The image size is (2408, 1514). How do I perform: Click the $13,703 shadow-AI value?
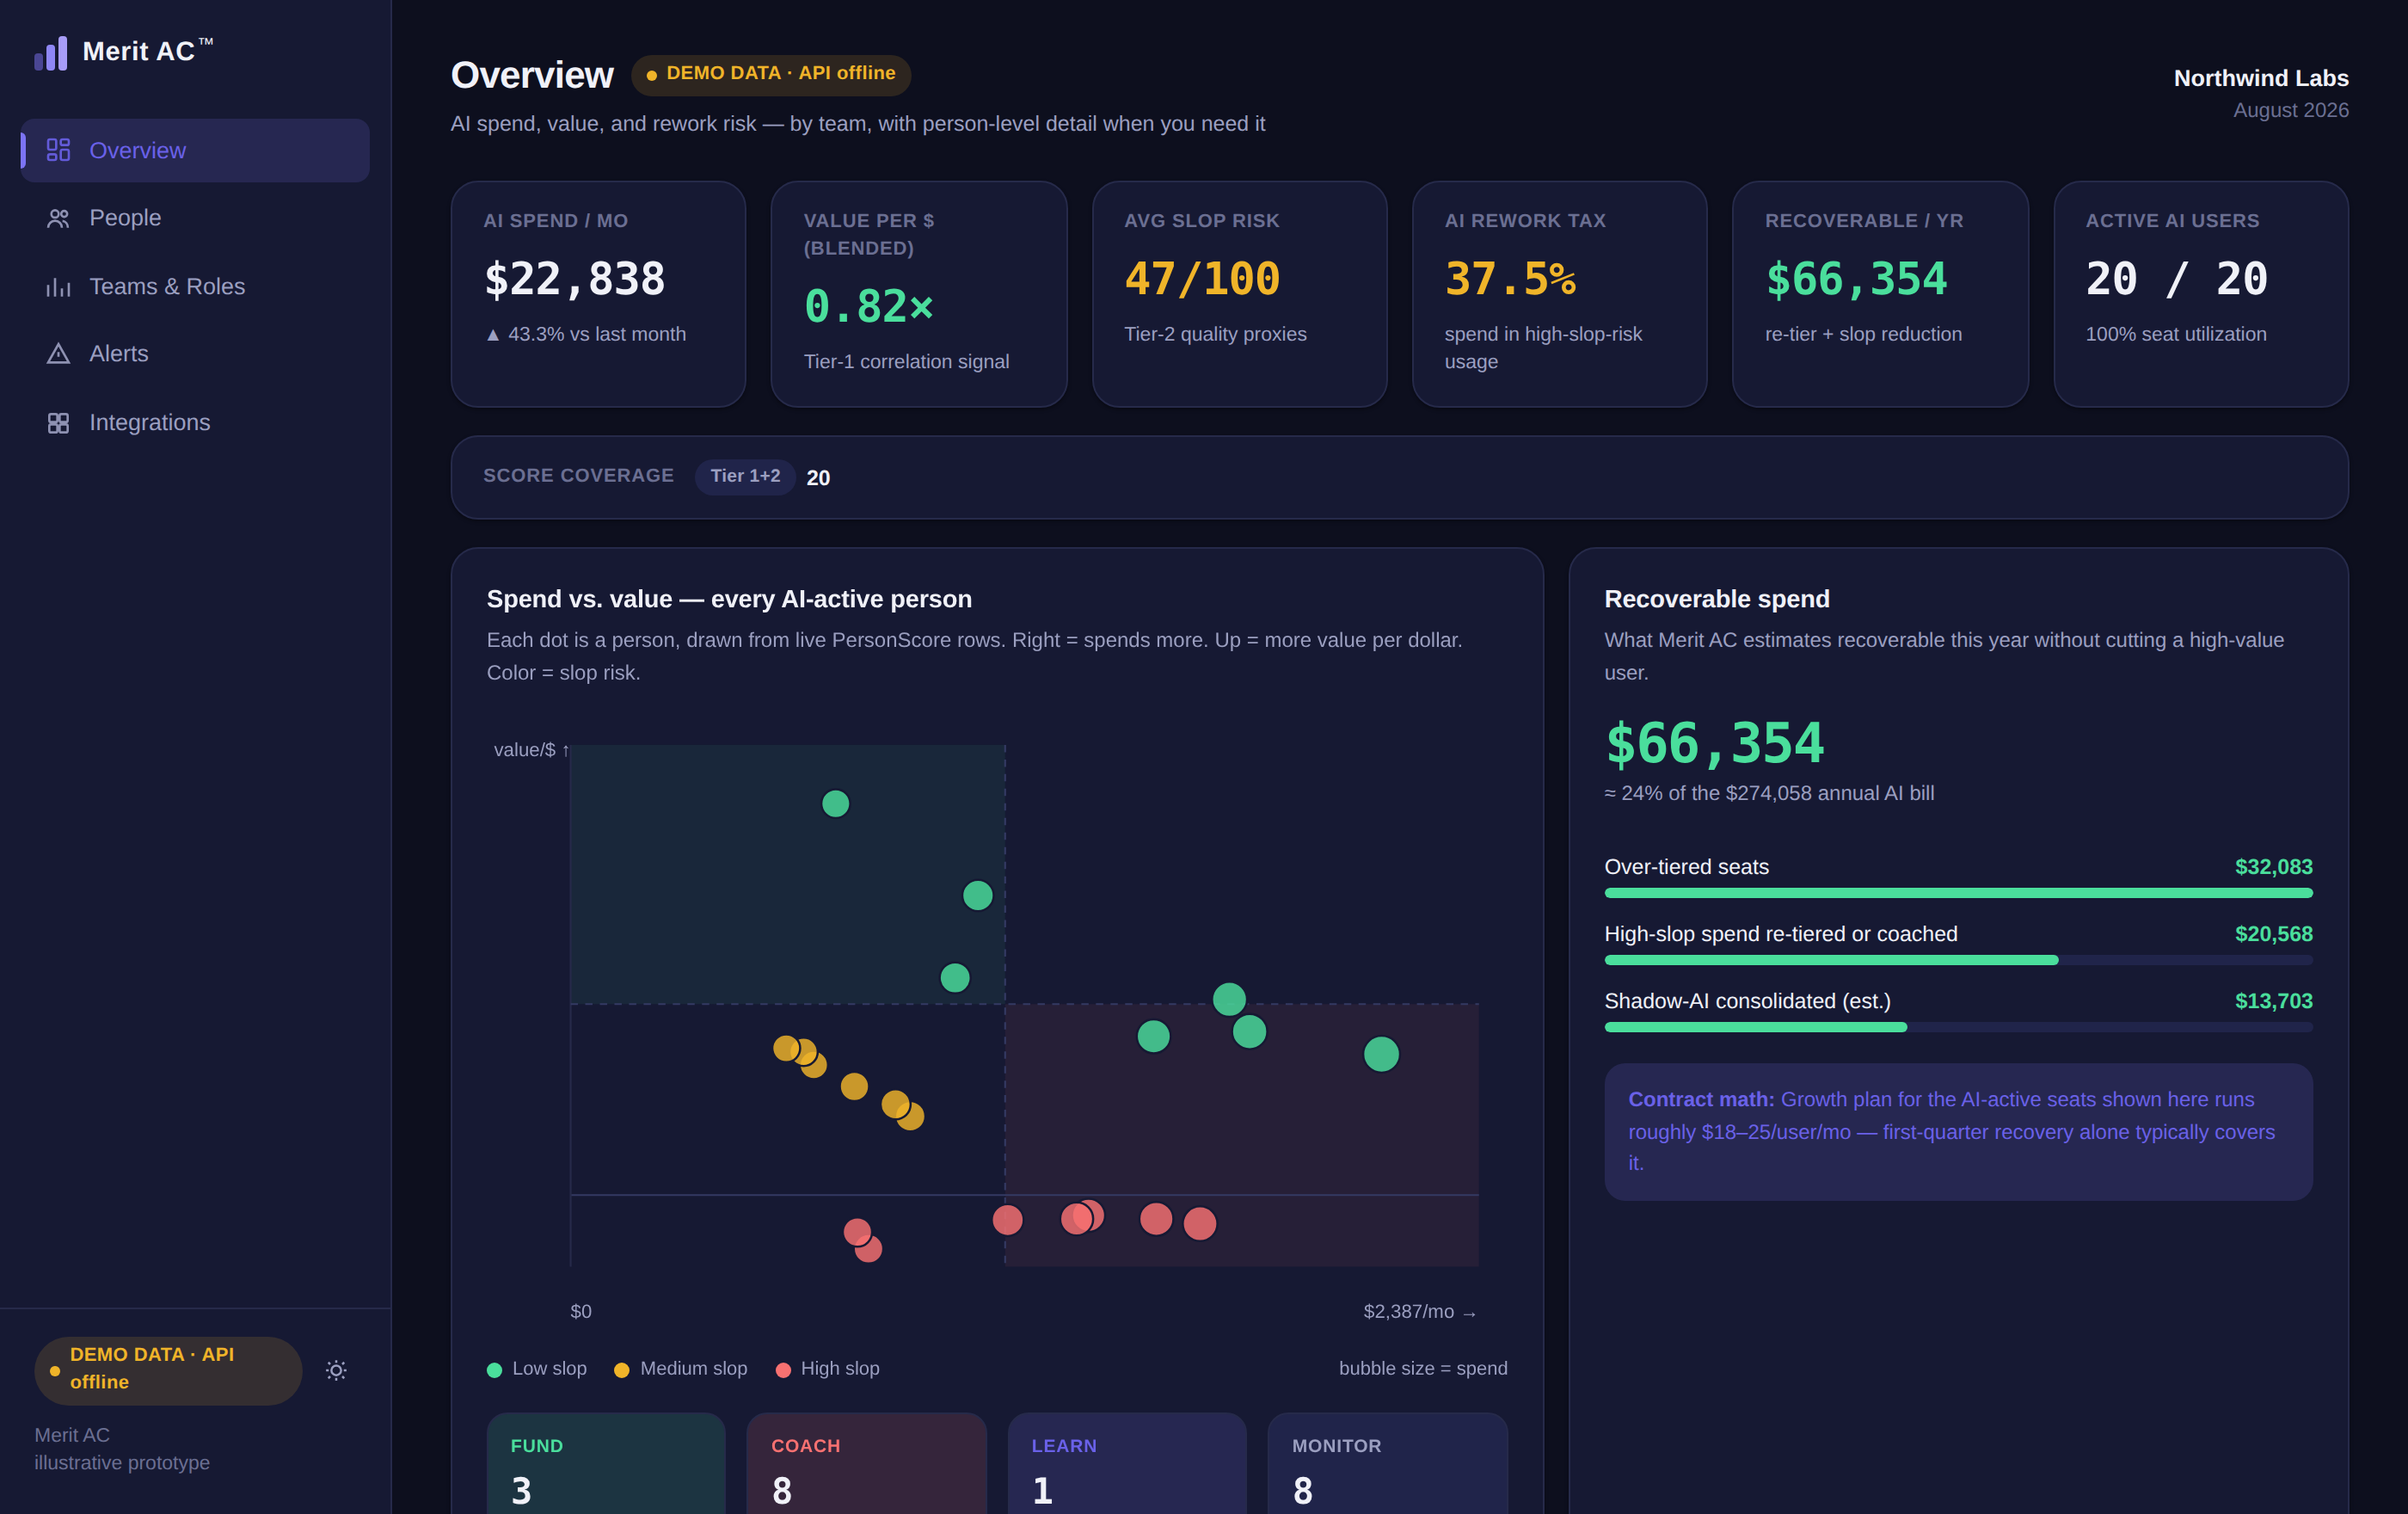click(x=2273, y=1001)
